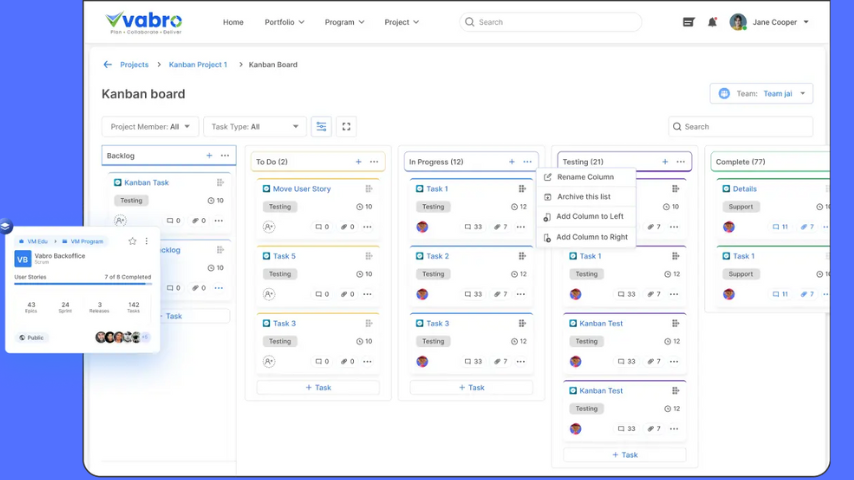This screenshot has height=480, width=854.
Task: Open more options on Task 5 card
Action: click(x=368, y=294)
